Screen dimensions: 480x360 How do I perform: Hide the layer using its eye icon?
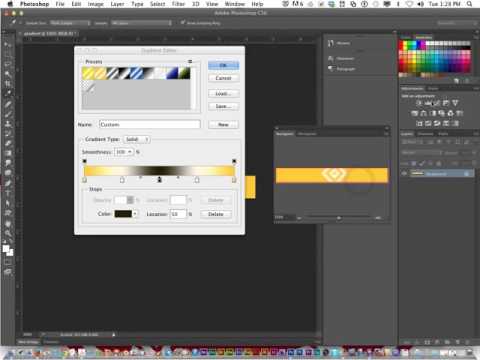[x=404, y=174]
